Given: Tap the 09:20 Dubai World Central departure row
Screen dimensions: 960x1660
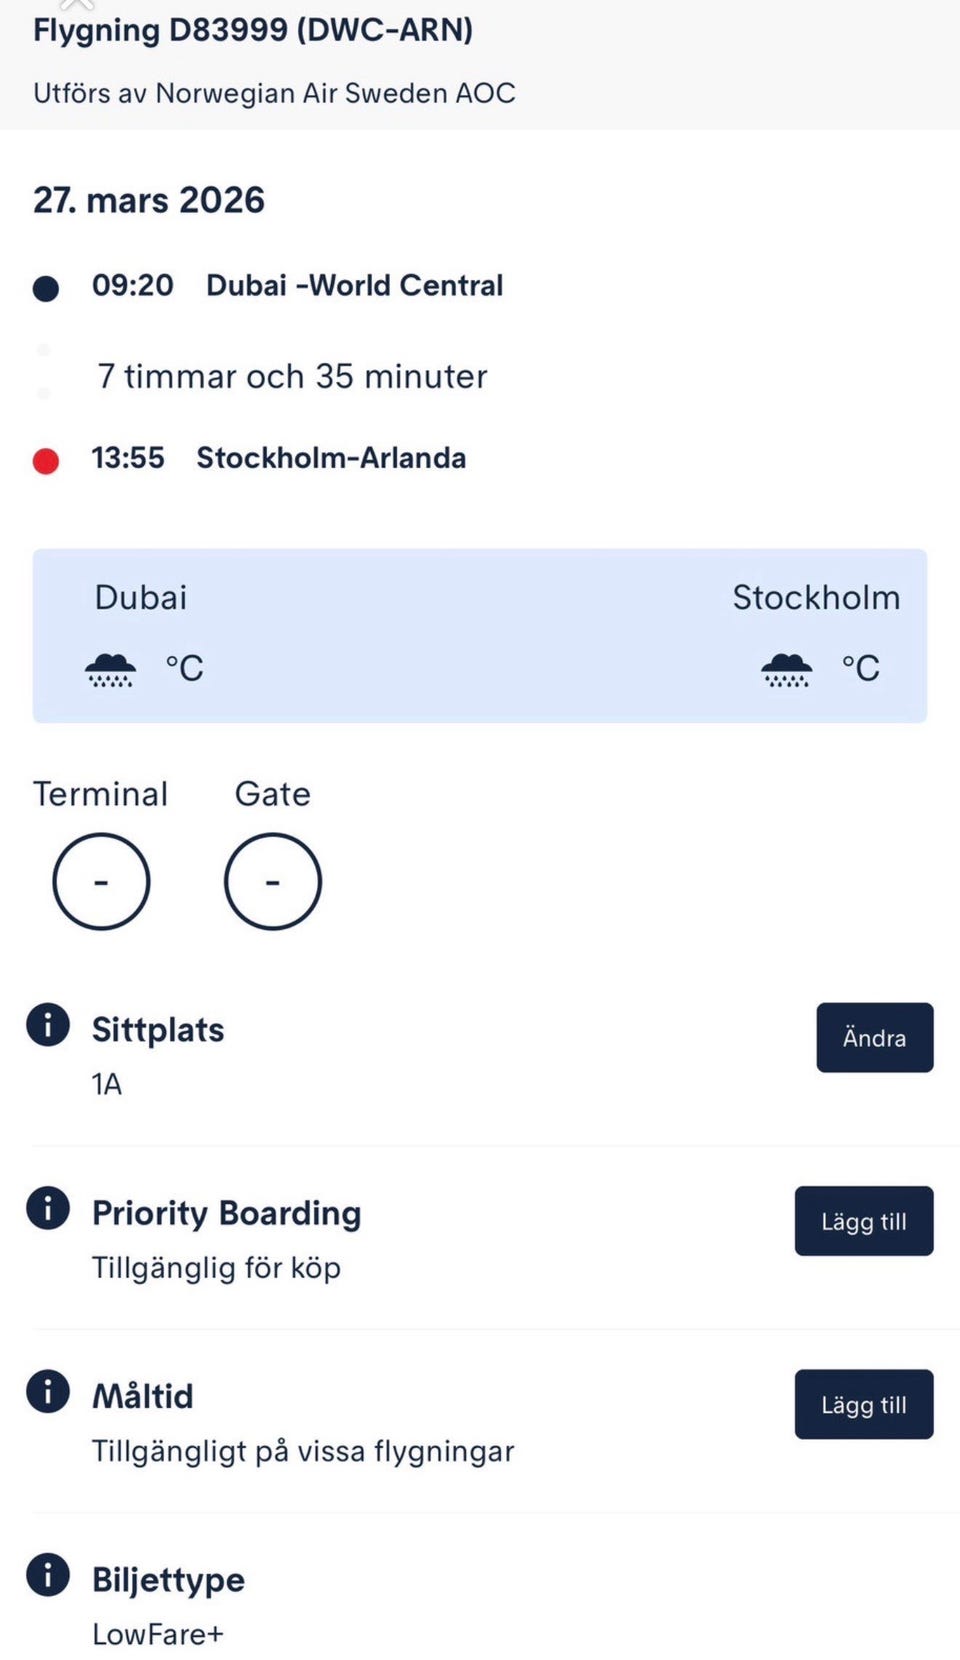Looking at the screenshot, I should point(297,286).
